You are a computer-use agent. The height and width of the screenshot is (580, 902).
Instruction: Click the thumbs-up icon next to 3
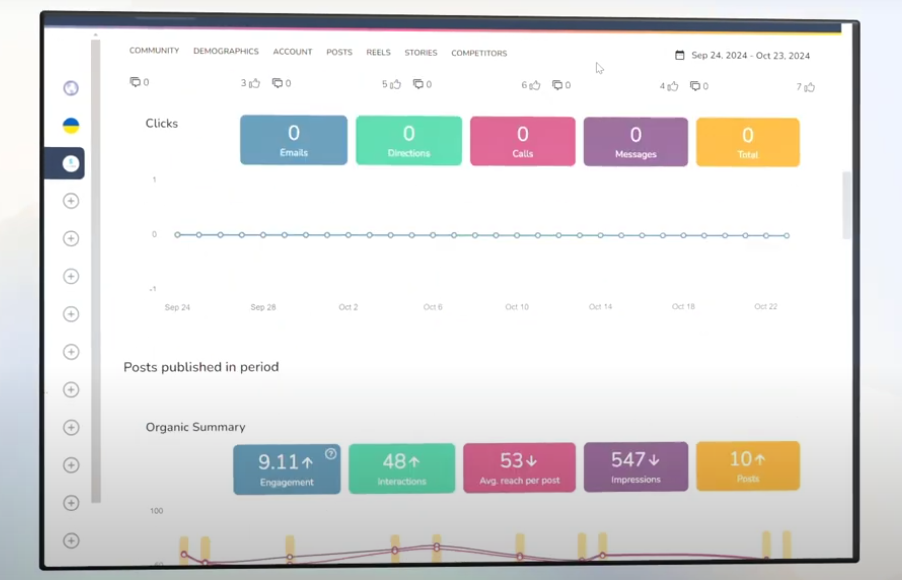coord(256,85)
